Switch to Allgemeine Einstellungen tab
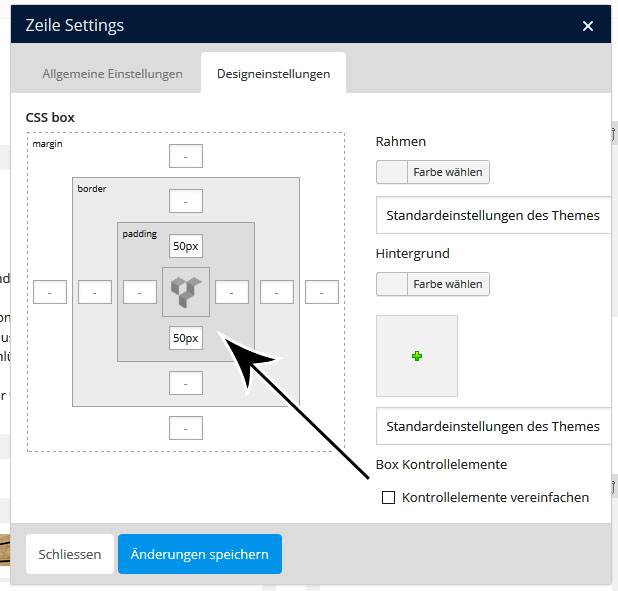 pos(112,74)
